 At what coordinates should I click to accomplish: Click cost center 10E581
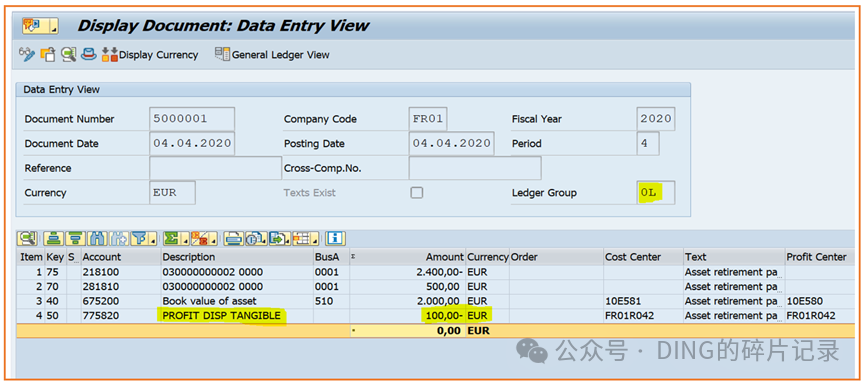pos(623,301)
